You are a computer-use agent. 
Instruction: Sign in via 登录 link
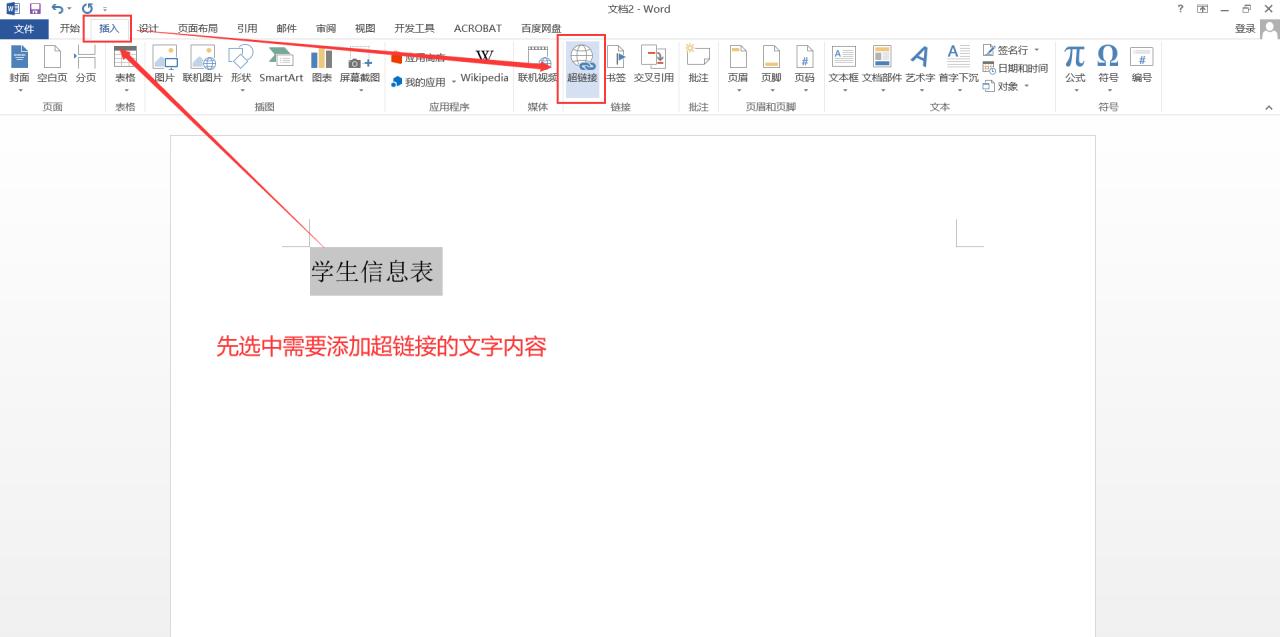tap(1245, 29)
